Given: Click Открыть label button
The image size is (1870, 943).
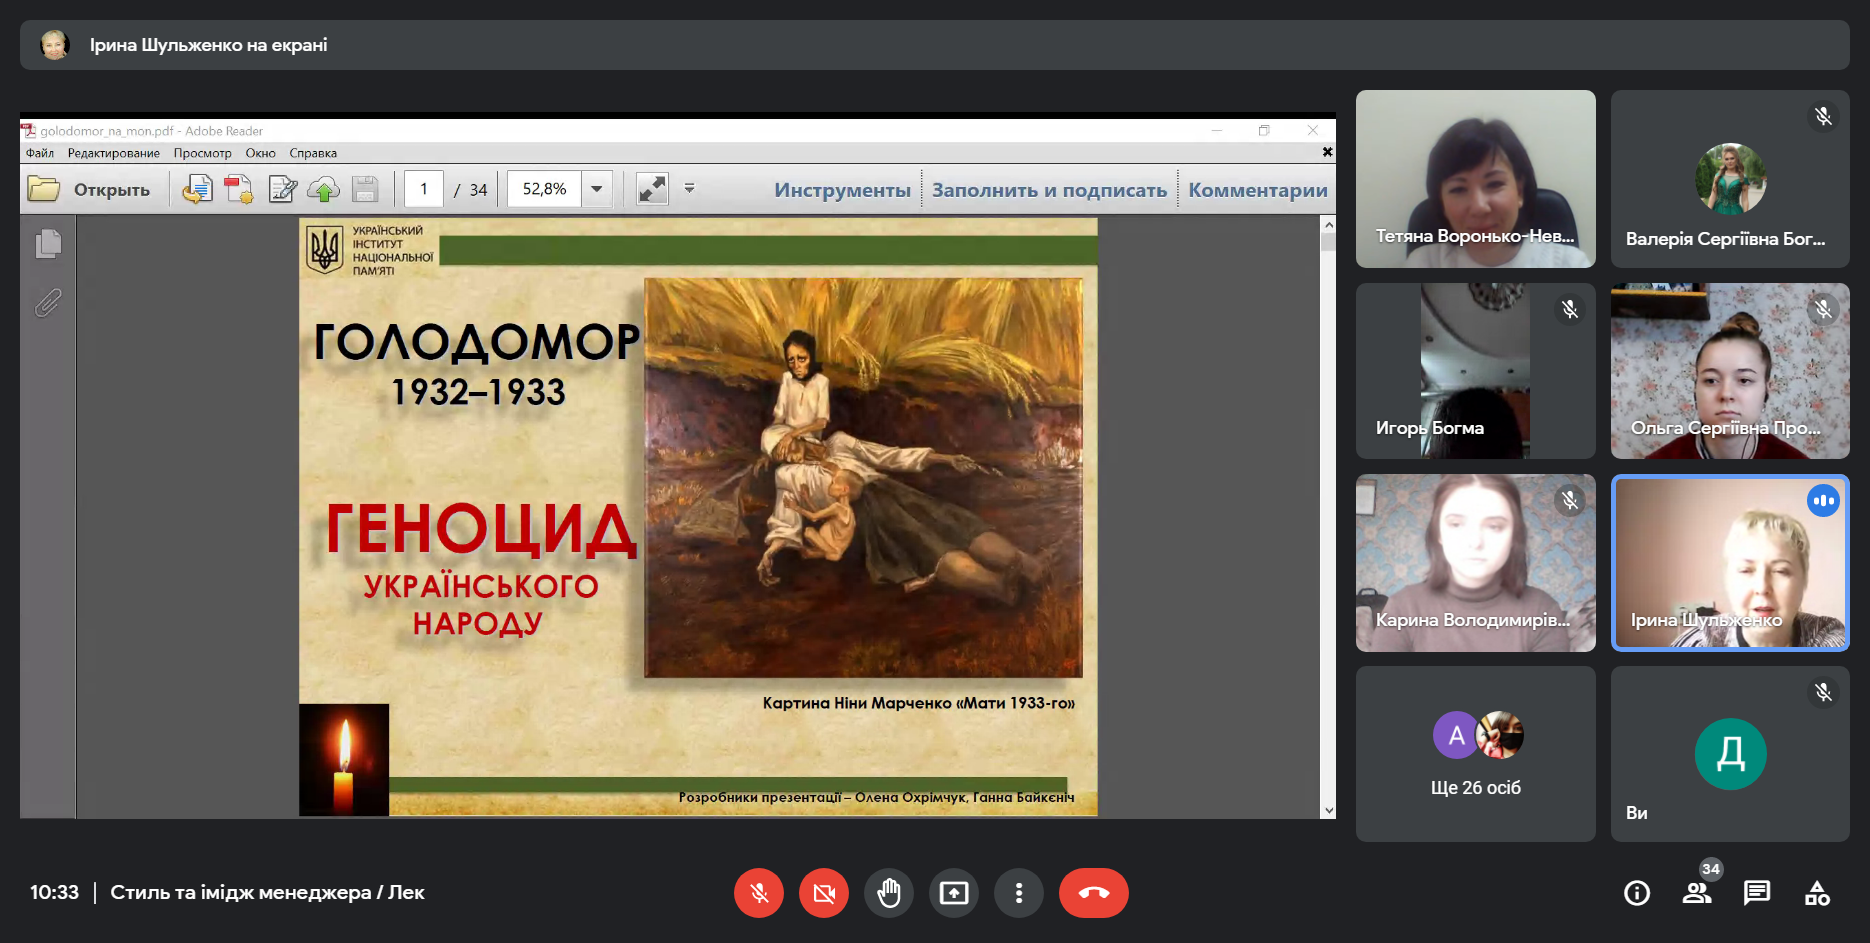Looking at the screenshot, I should pyautogui.click(x=112, y=190).
